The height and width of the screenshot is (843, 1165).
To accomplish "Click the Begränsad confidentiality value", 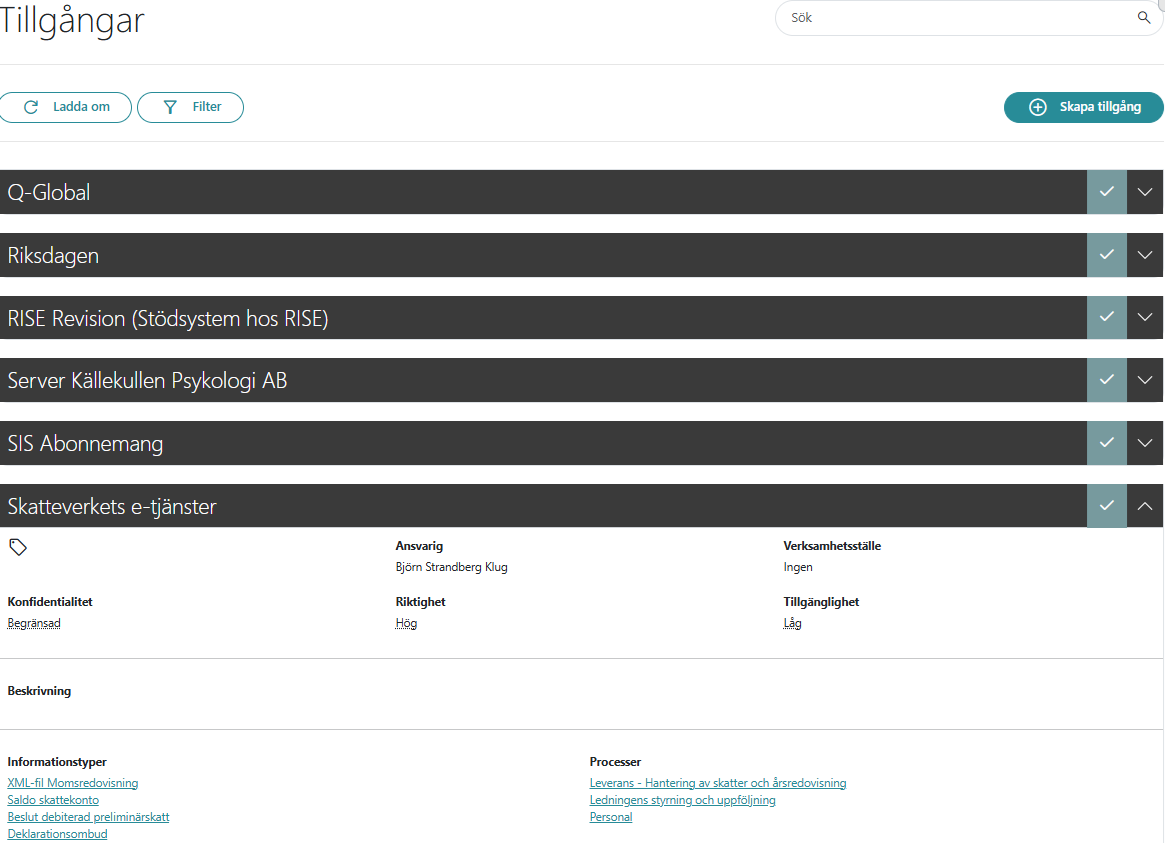I will tap(34, 623).
